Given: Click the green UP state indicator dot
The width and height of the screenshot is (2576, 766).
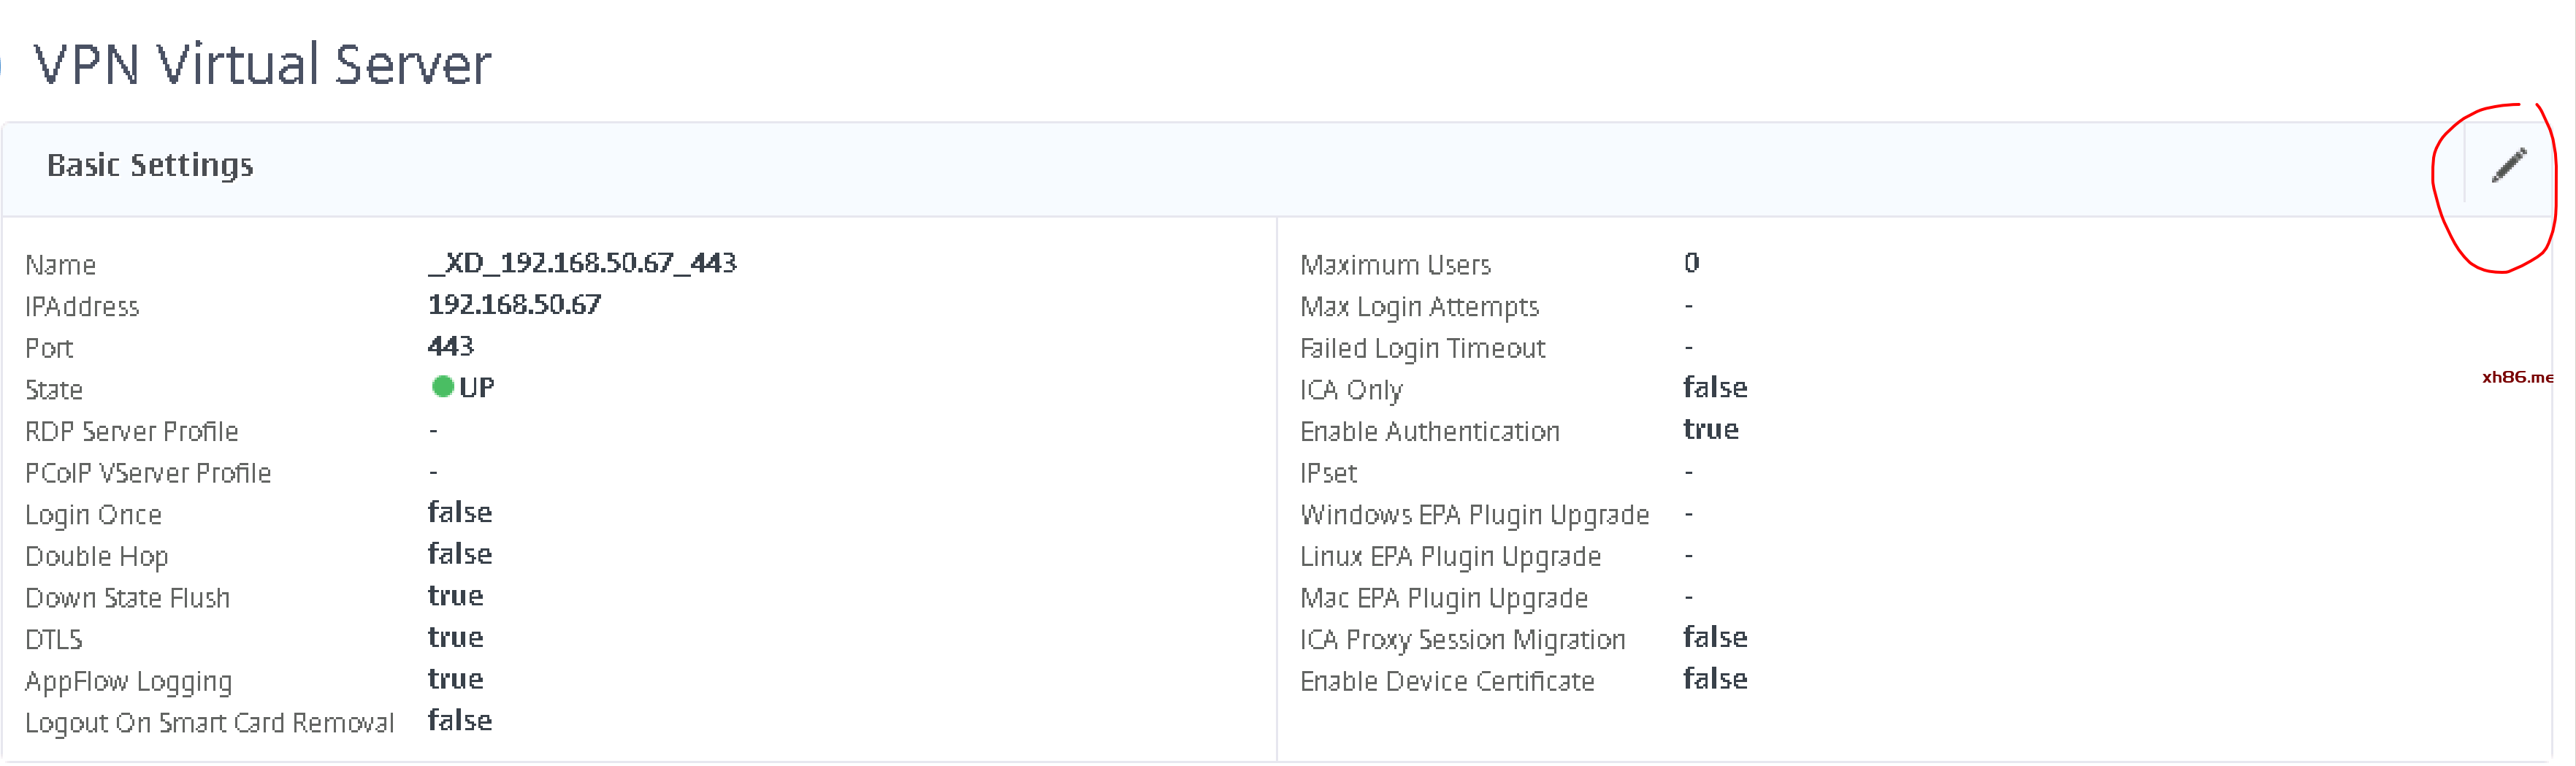Looking at the screenshot, I should click(x=442, y=387).
